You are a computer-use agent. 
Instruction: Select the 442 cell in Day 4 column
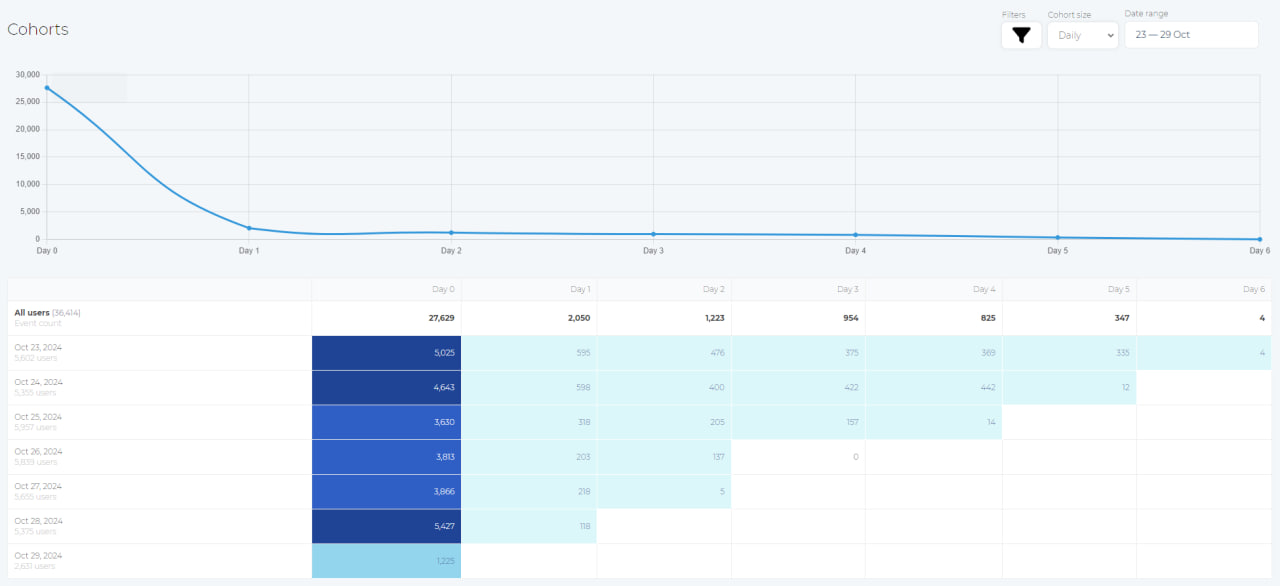(x=934, y=388)
